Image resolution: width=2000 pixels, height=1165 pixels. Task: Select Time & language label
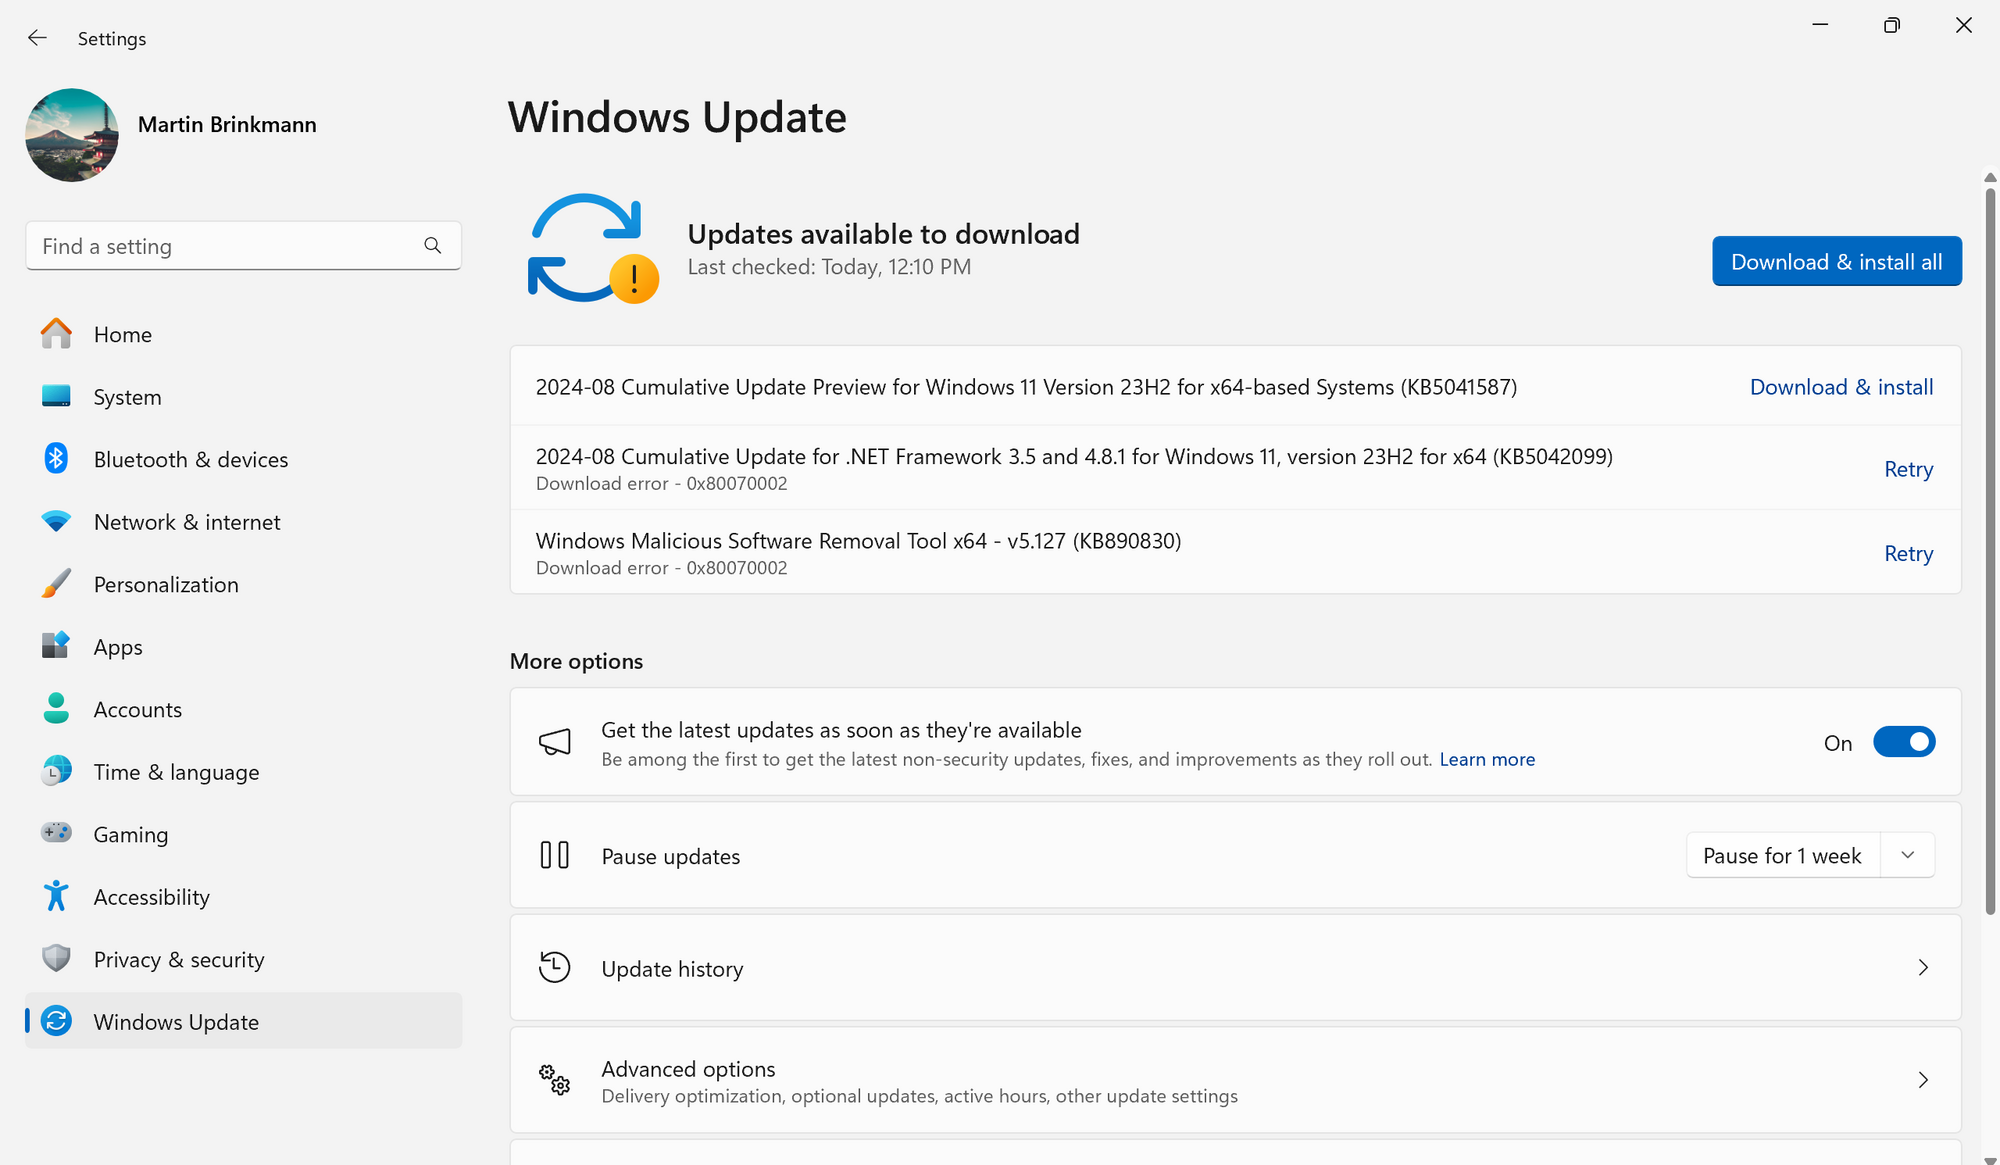coord(176,773)
